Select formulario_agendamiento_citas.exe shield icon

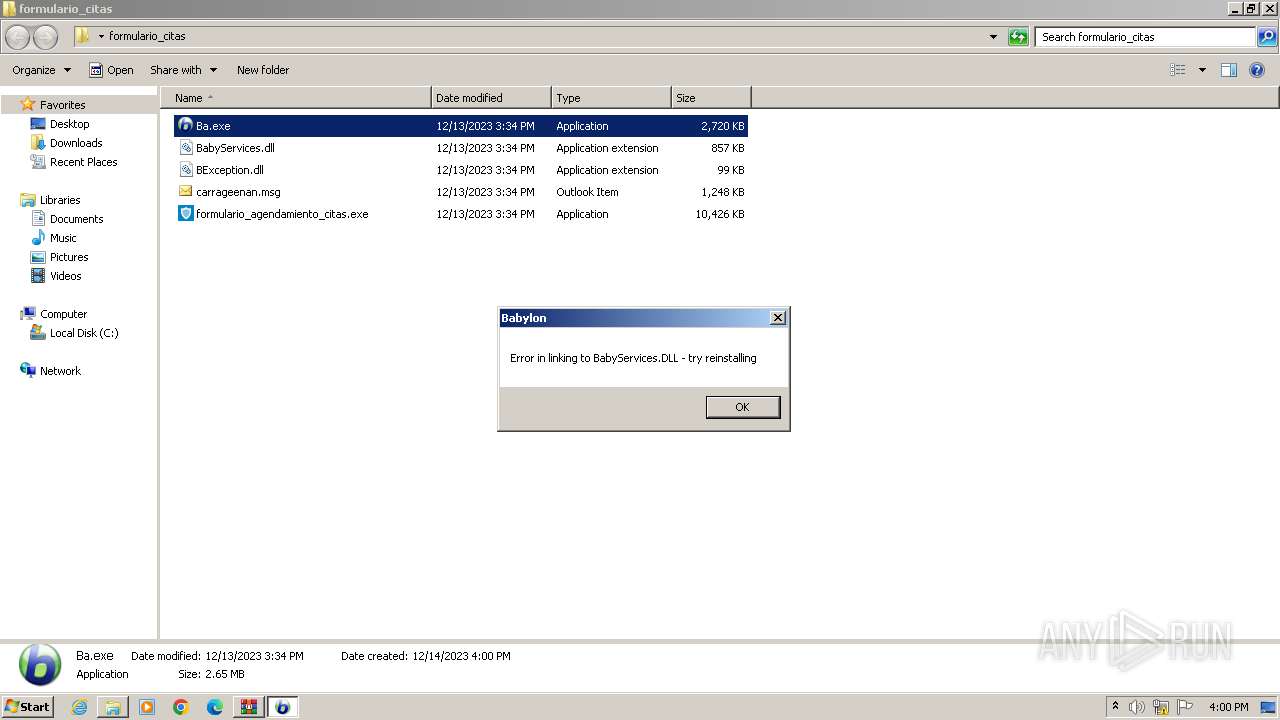pos(186,214)
